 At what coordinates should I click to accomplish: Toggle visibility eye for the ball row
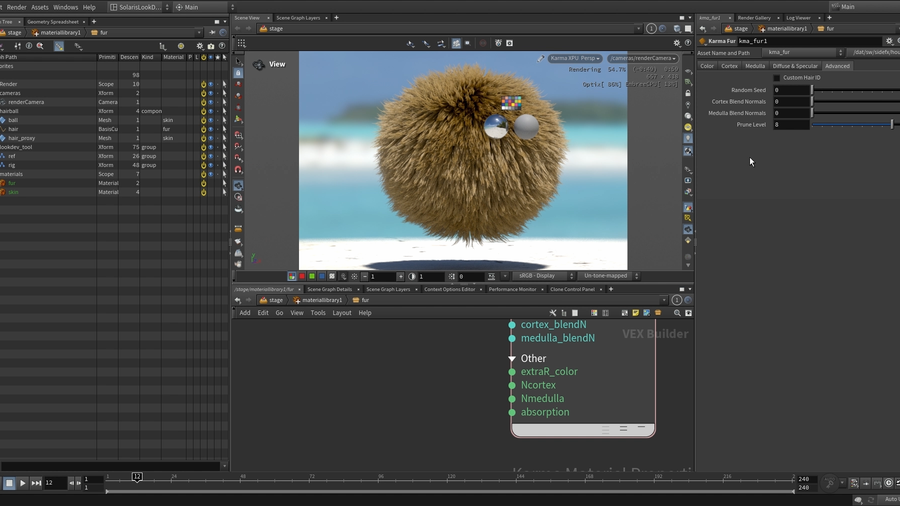(x=211, y=120)
